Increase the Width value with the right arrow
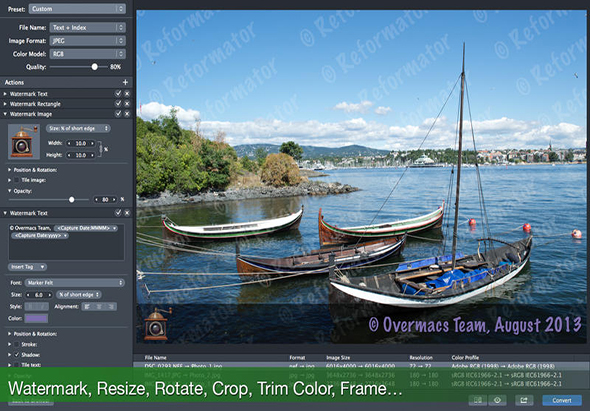 tap(92, 143)
